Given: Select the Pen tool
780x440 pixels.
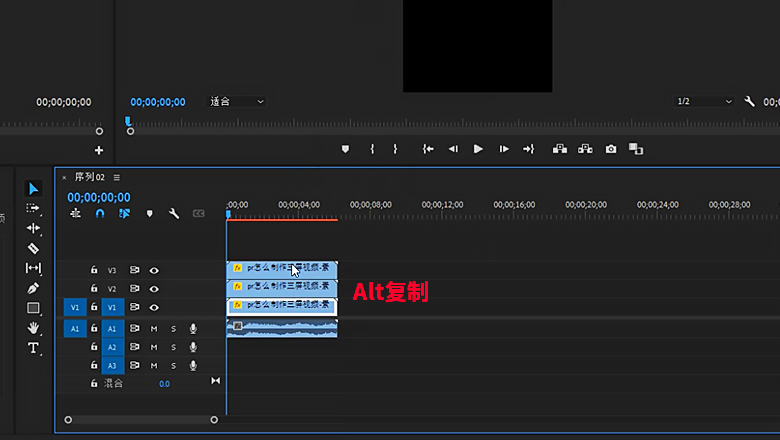Looking at the screenshot, I should [33, 288].
